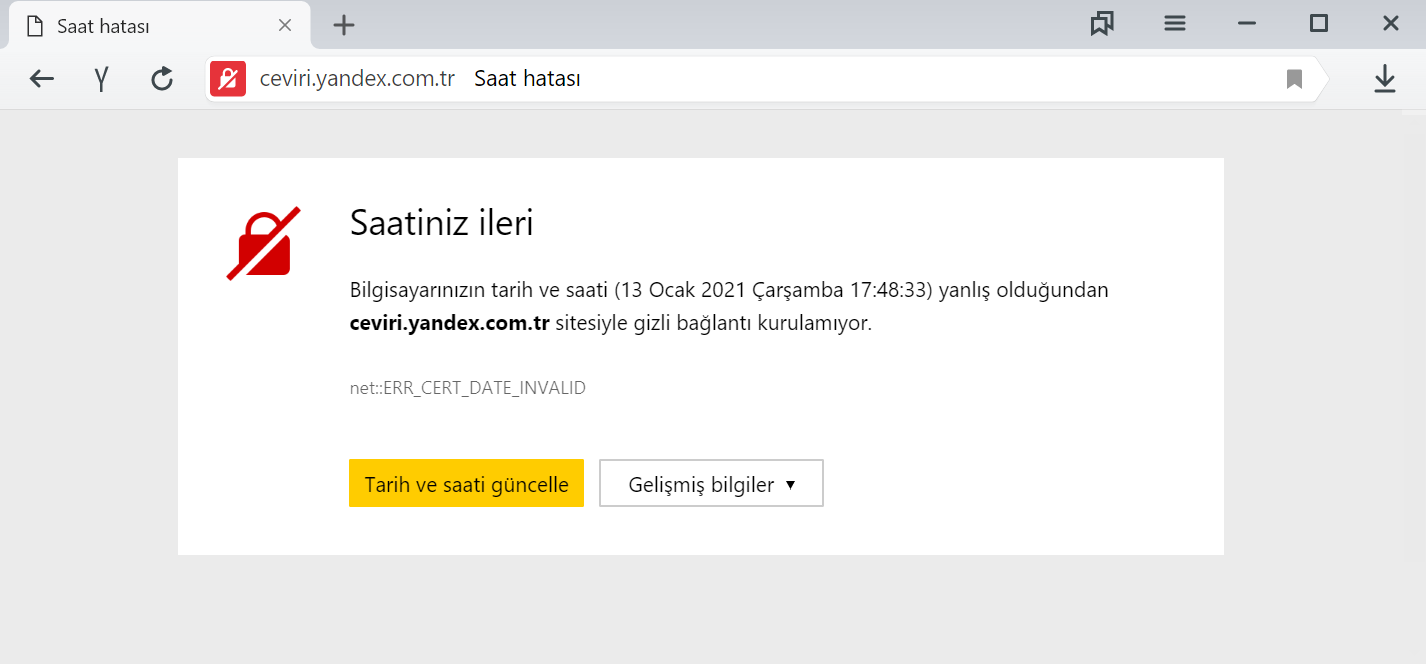Viewport: 1426px width, 664px height.
Task: Click the large crossed-out lock icon
Action: 263,243
